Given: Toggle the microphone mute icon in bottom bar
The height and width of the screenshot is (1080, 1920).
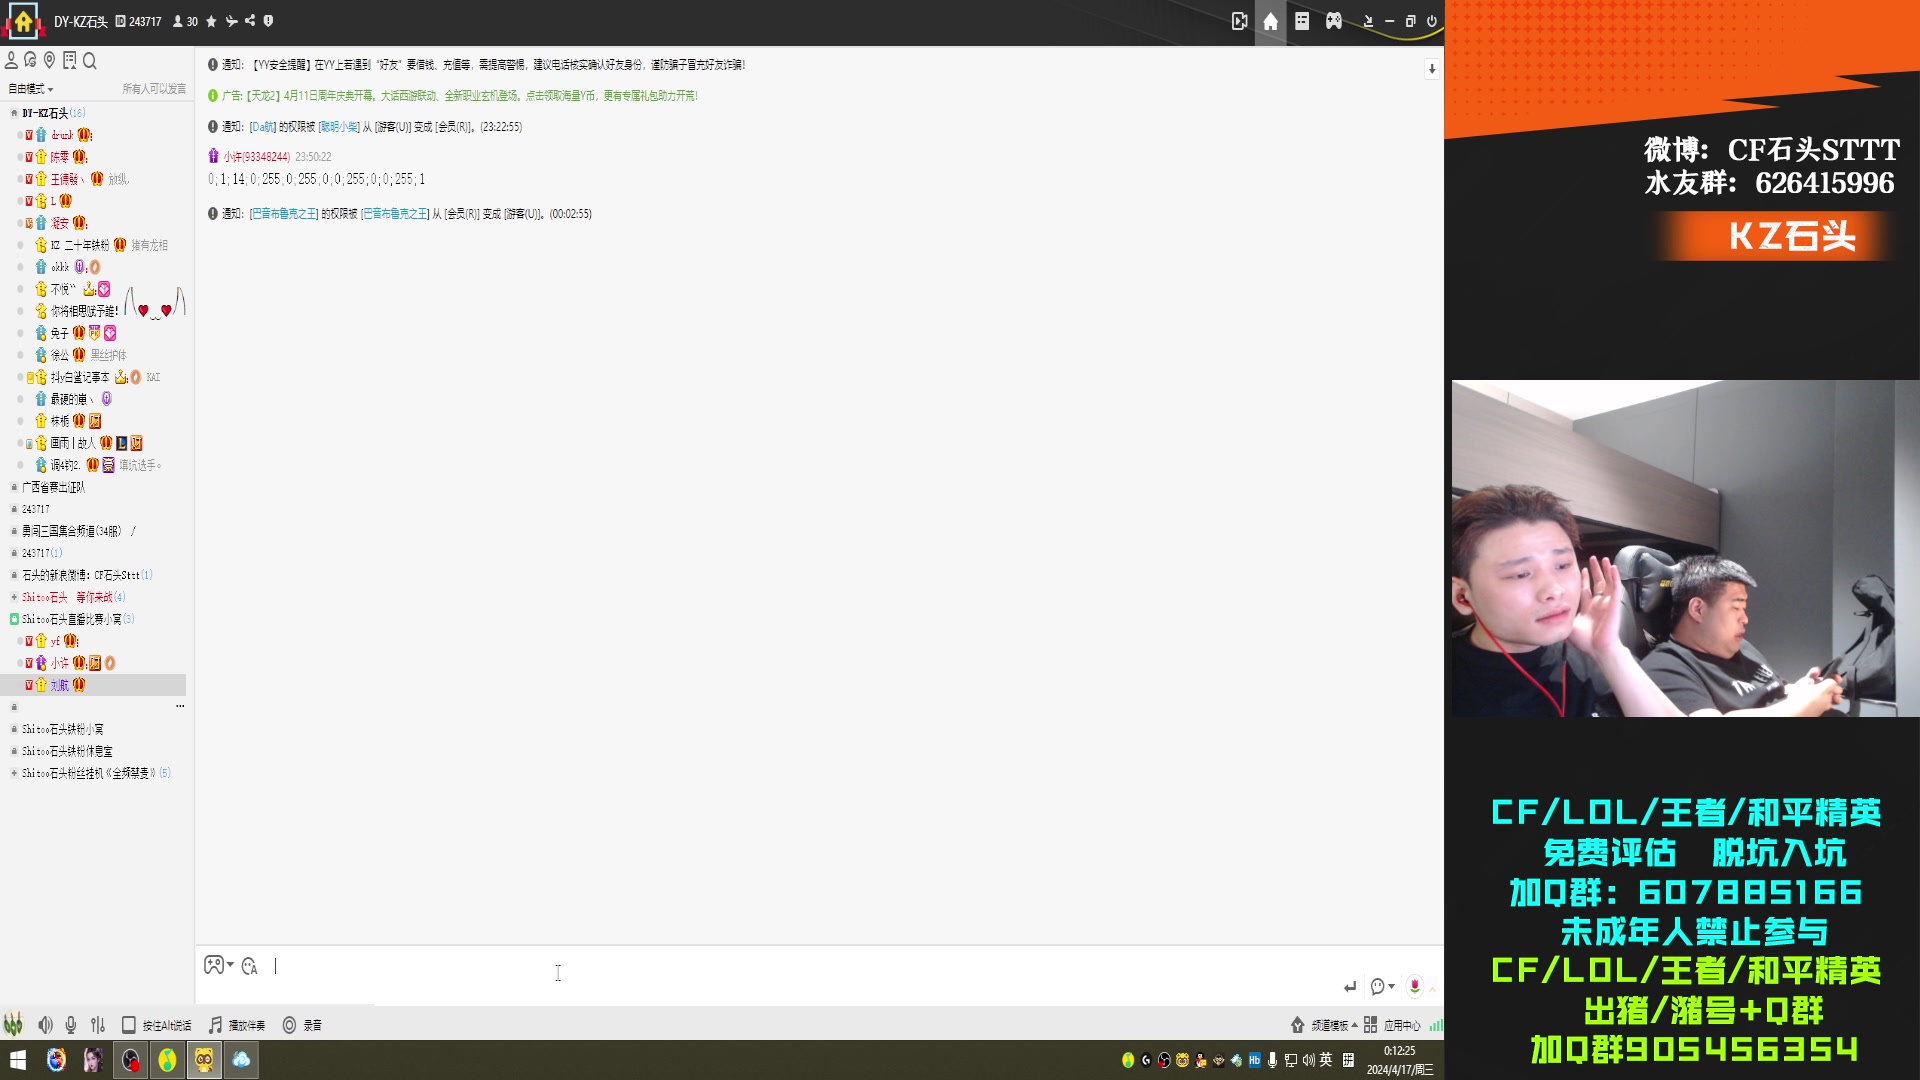Looking at the screenshot, I should click(71, 1025).
